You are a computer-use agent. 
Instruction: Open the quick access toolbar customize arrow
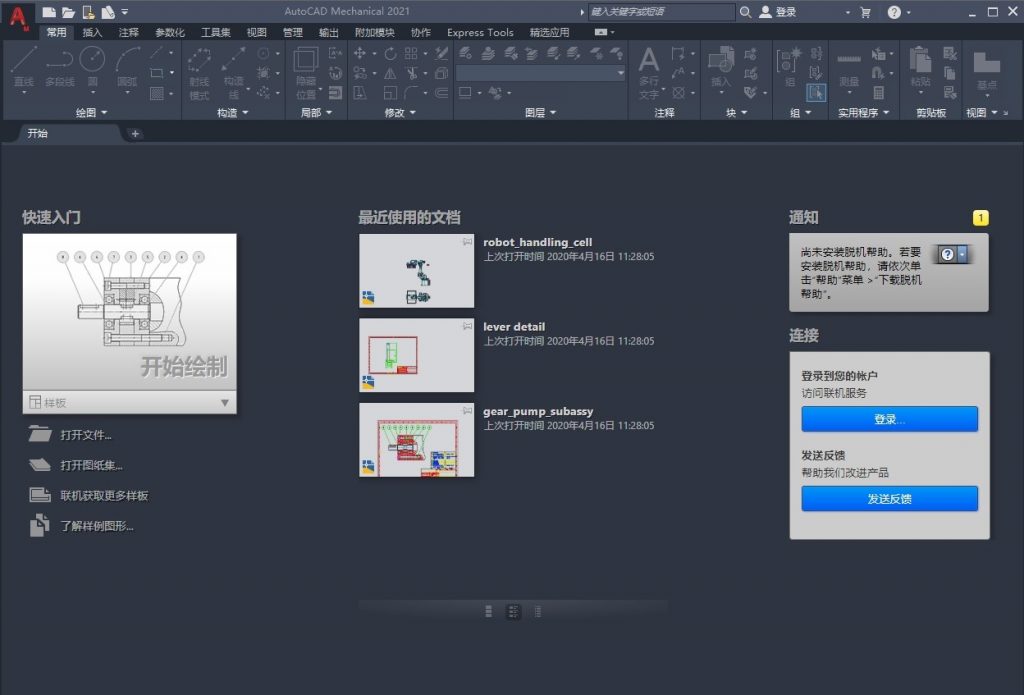point(125,12)
